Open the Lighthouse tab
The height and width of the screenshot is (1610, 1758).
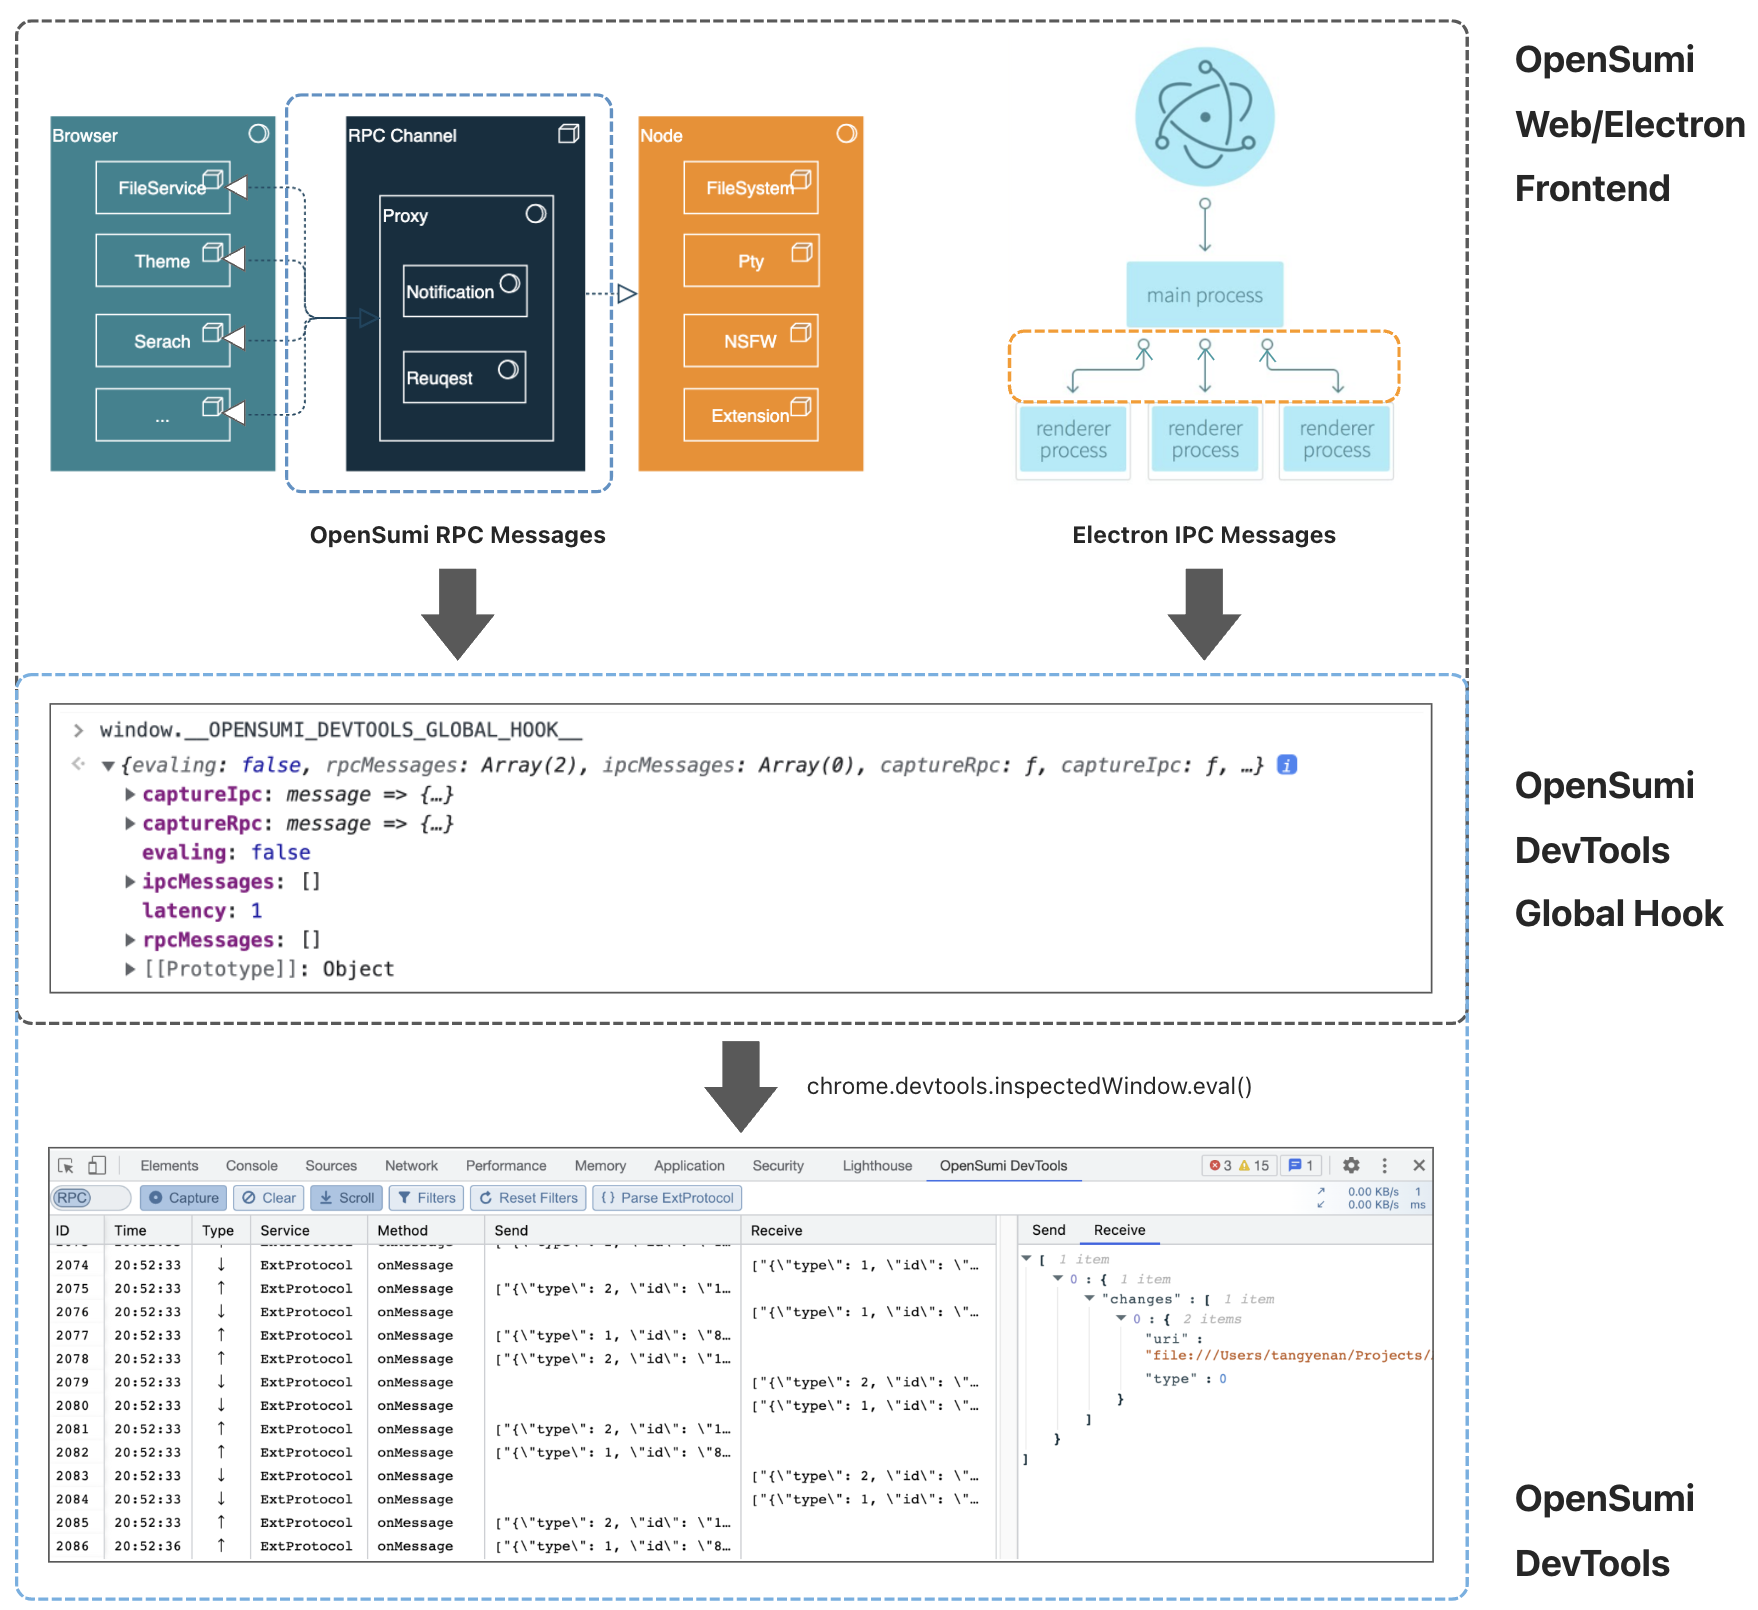tap(877, 1166)
